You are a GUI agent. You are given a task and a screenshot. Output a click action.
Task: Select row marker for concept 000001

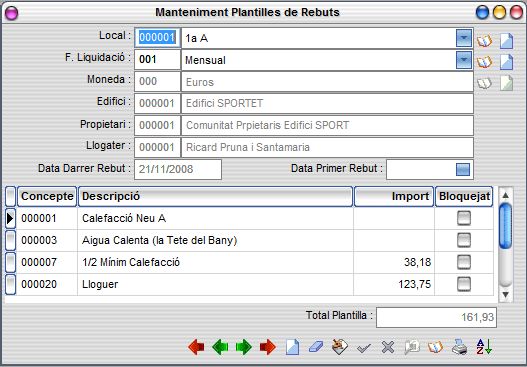(10, 218)
